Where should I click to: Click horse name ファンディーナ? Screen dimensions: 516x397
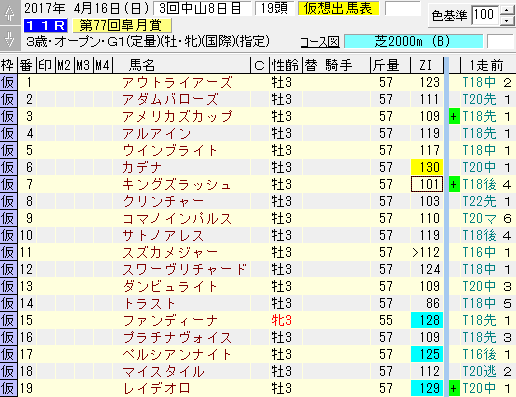(170, 321)
